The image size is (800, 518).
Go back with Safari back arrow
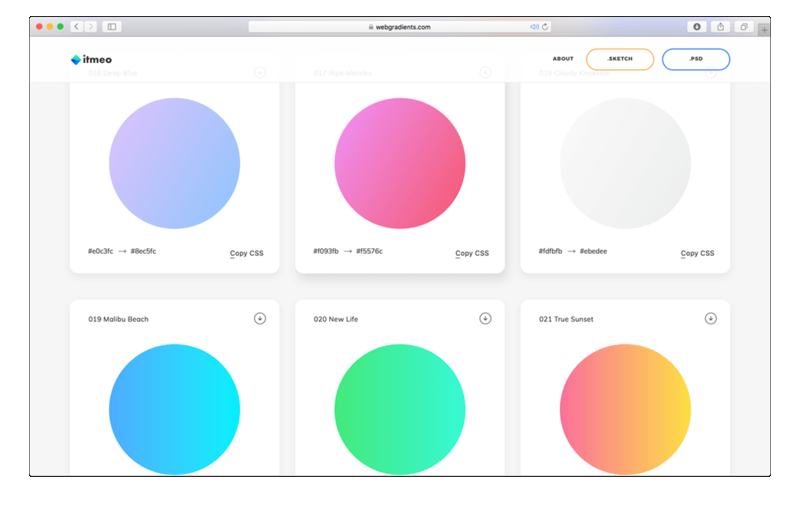77,27
